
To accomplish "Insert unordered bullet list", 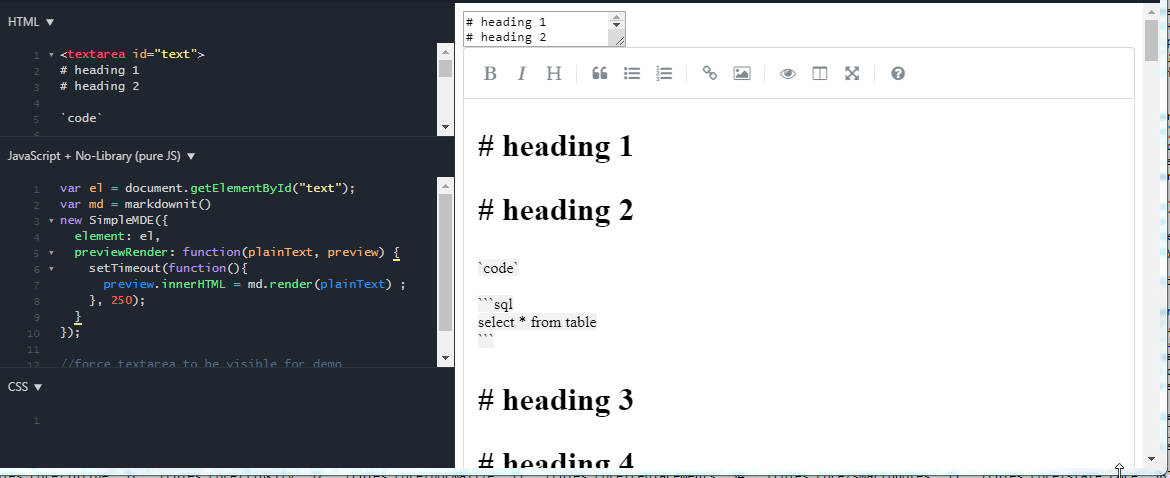I will [632, 73].
